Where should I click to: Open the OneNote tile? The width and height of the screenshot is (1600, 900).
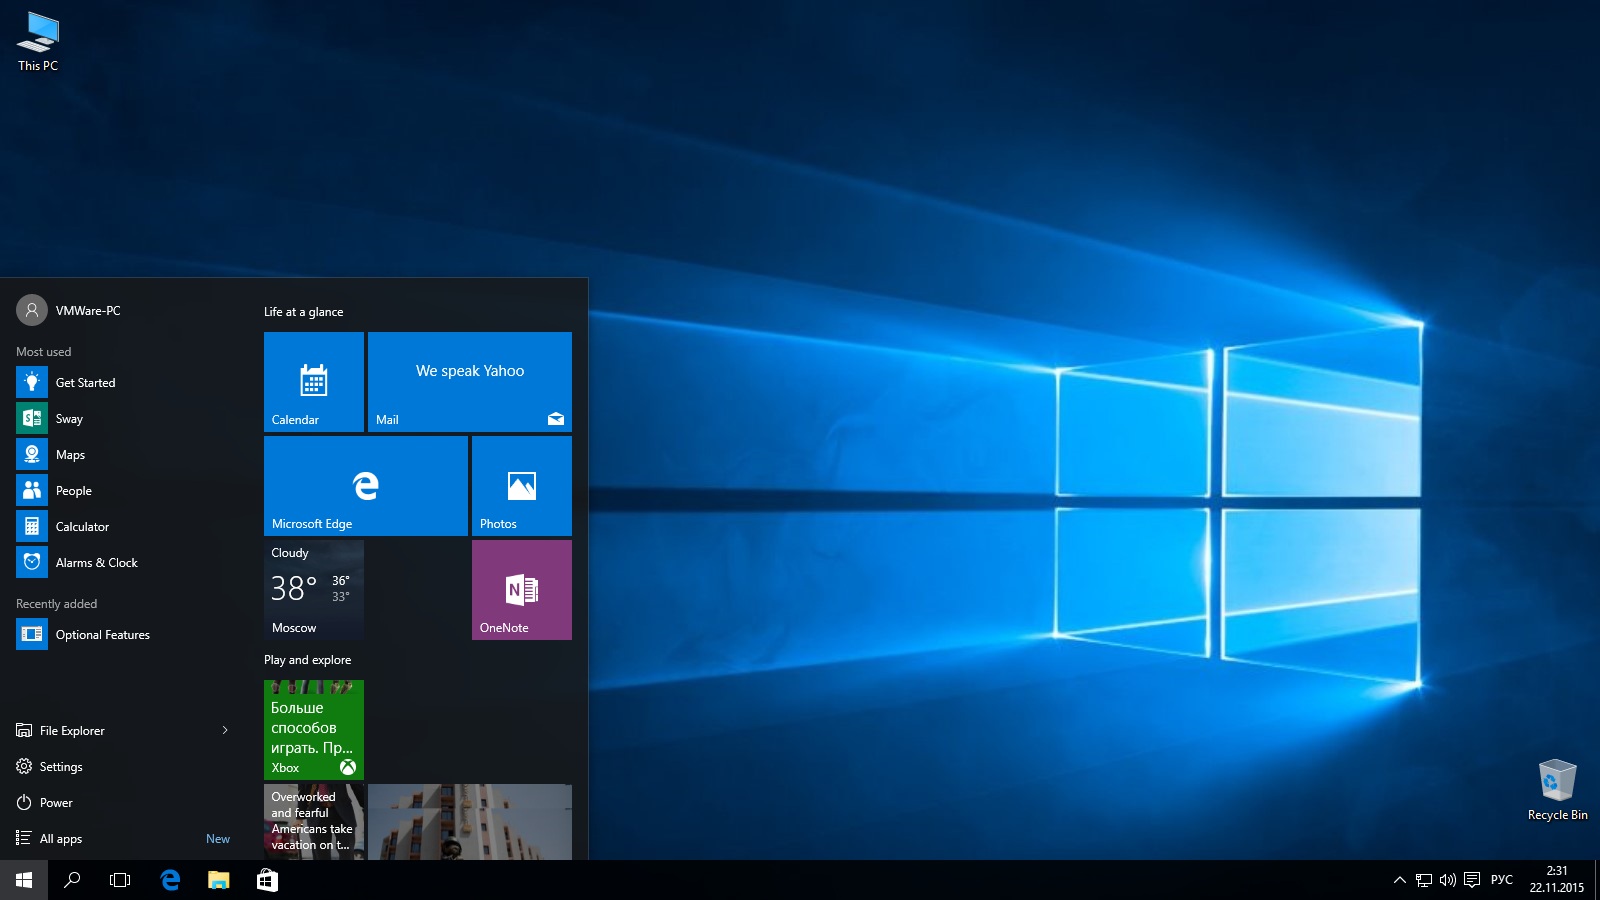point(522,590)
